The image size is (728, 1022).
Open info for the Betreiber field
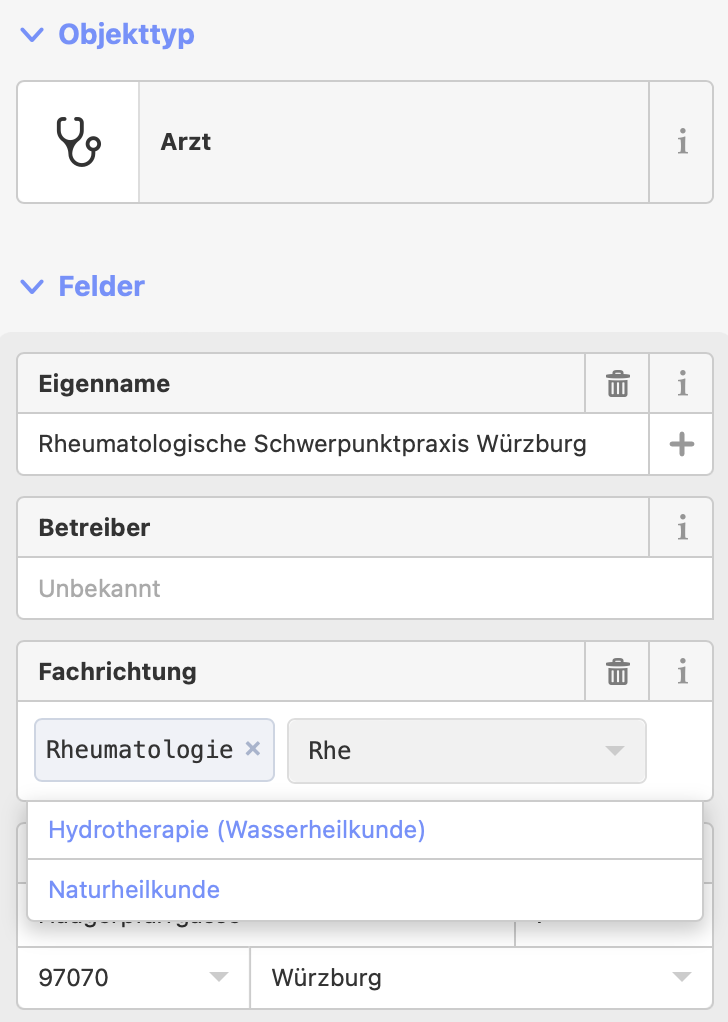coord(681,527)
